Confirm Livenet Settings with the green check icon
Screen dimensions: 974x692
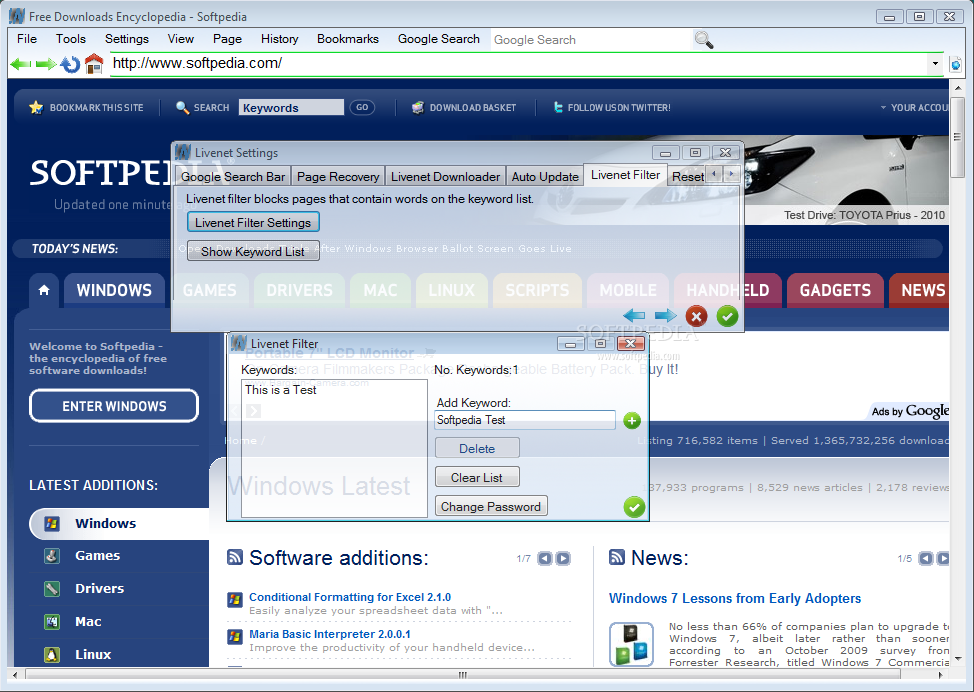pyautogui.click(x=727, y=316)
